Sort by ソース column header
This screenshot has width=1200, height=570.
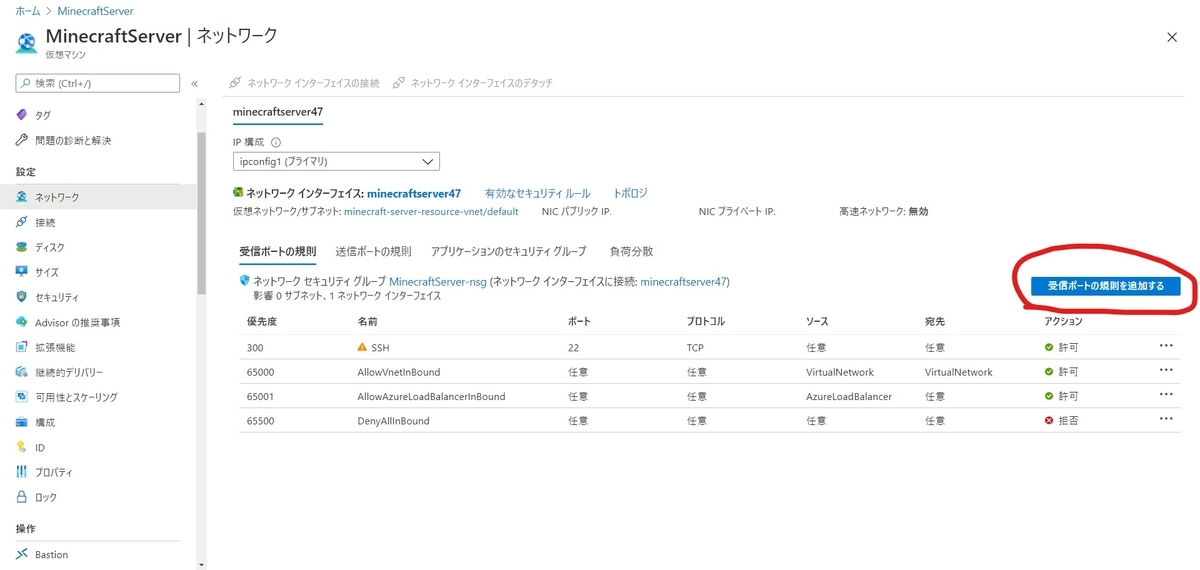click(x=817, y=322)
